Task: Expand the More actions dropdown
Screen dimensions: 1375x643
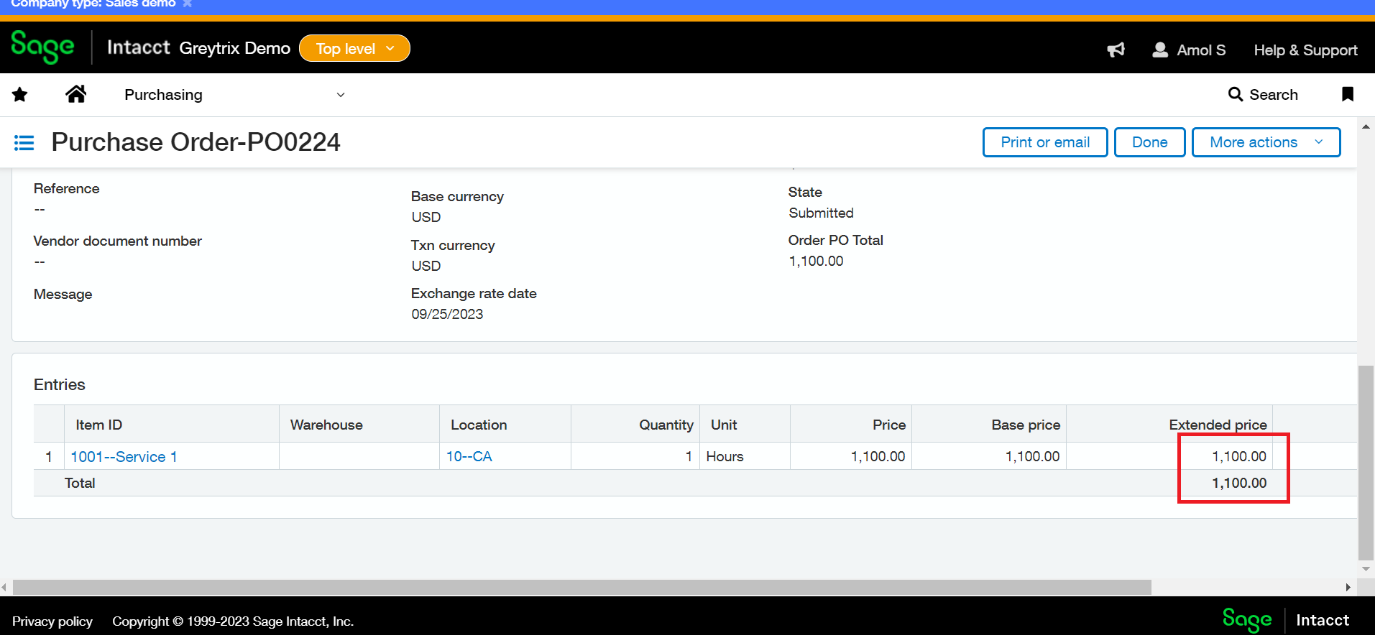Action: coord(1266,142)
